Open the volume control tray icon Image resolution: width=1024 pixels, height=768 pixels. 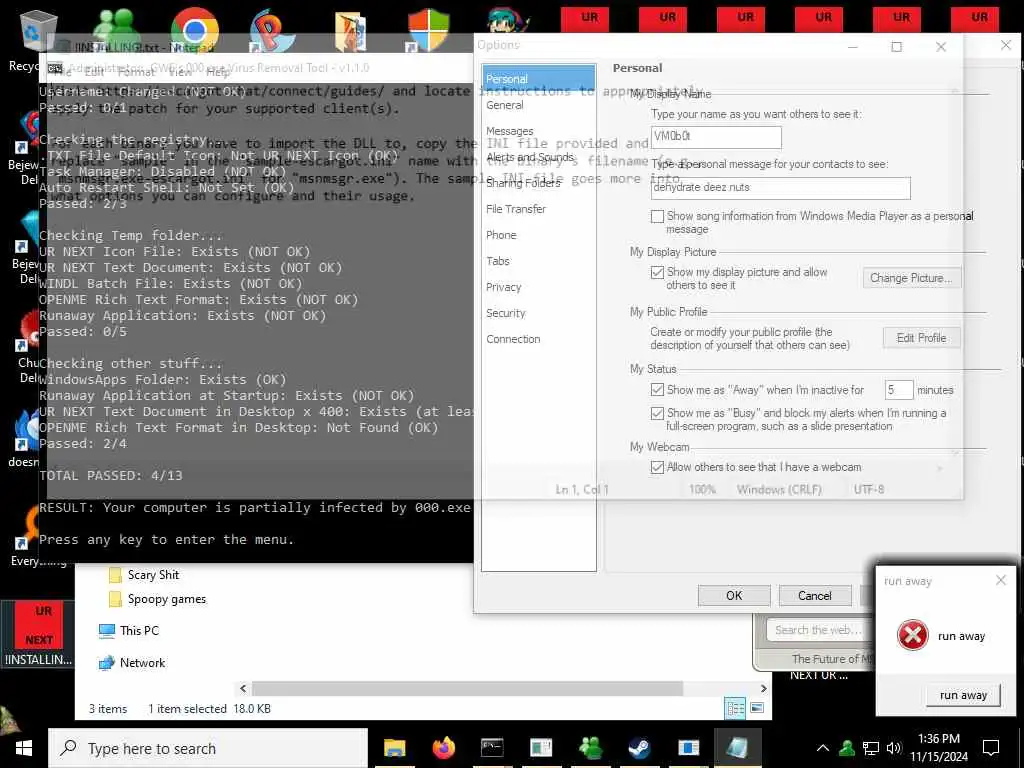[893, 748]
